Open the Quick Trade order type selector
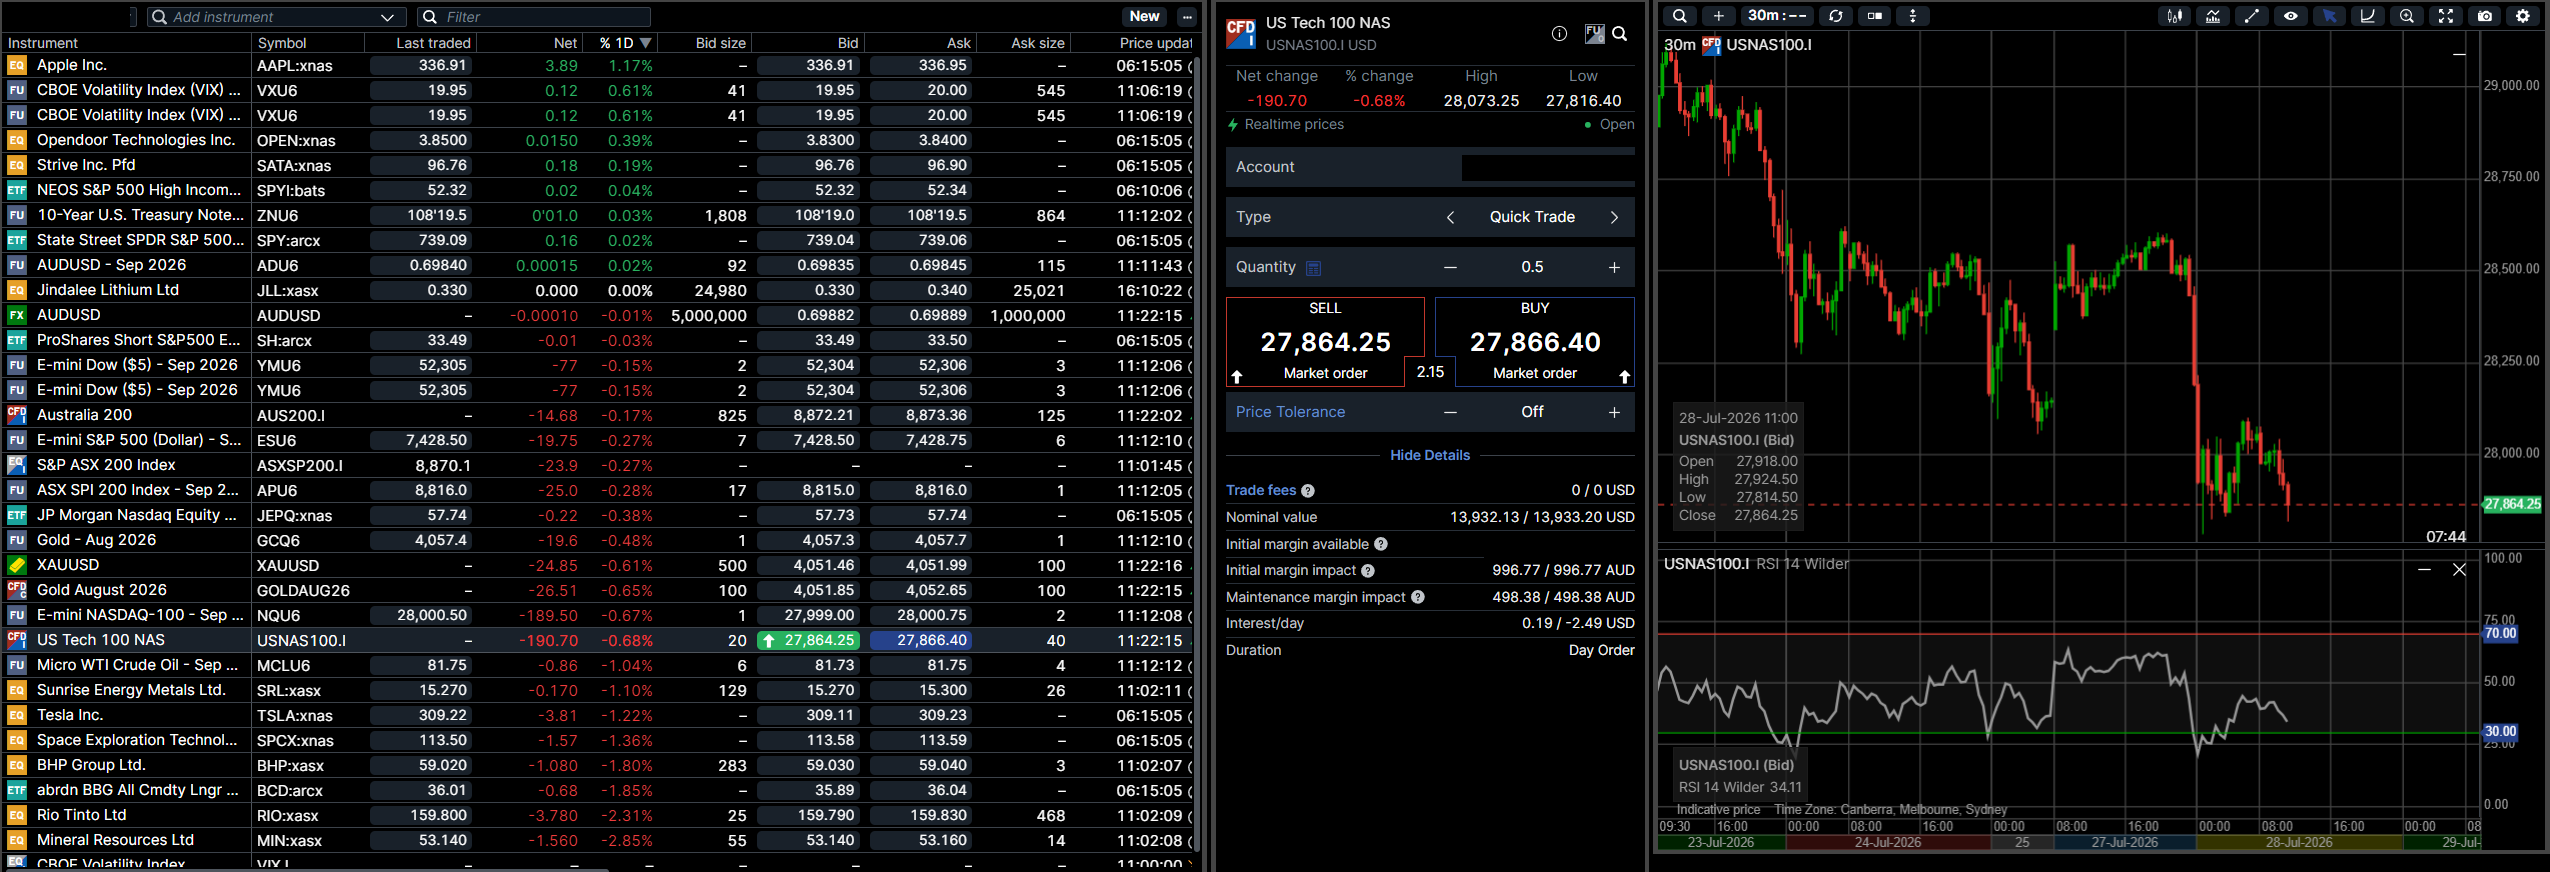The width and height of the screenshot is (2550, 872). pos(1532,217)
